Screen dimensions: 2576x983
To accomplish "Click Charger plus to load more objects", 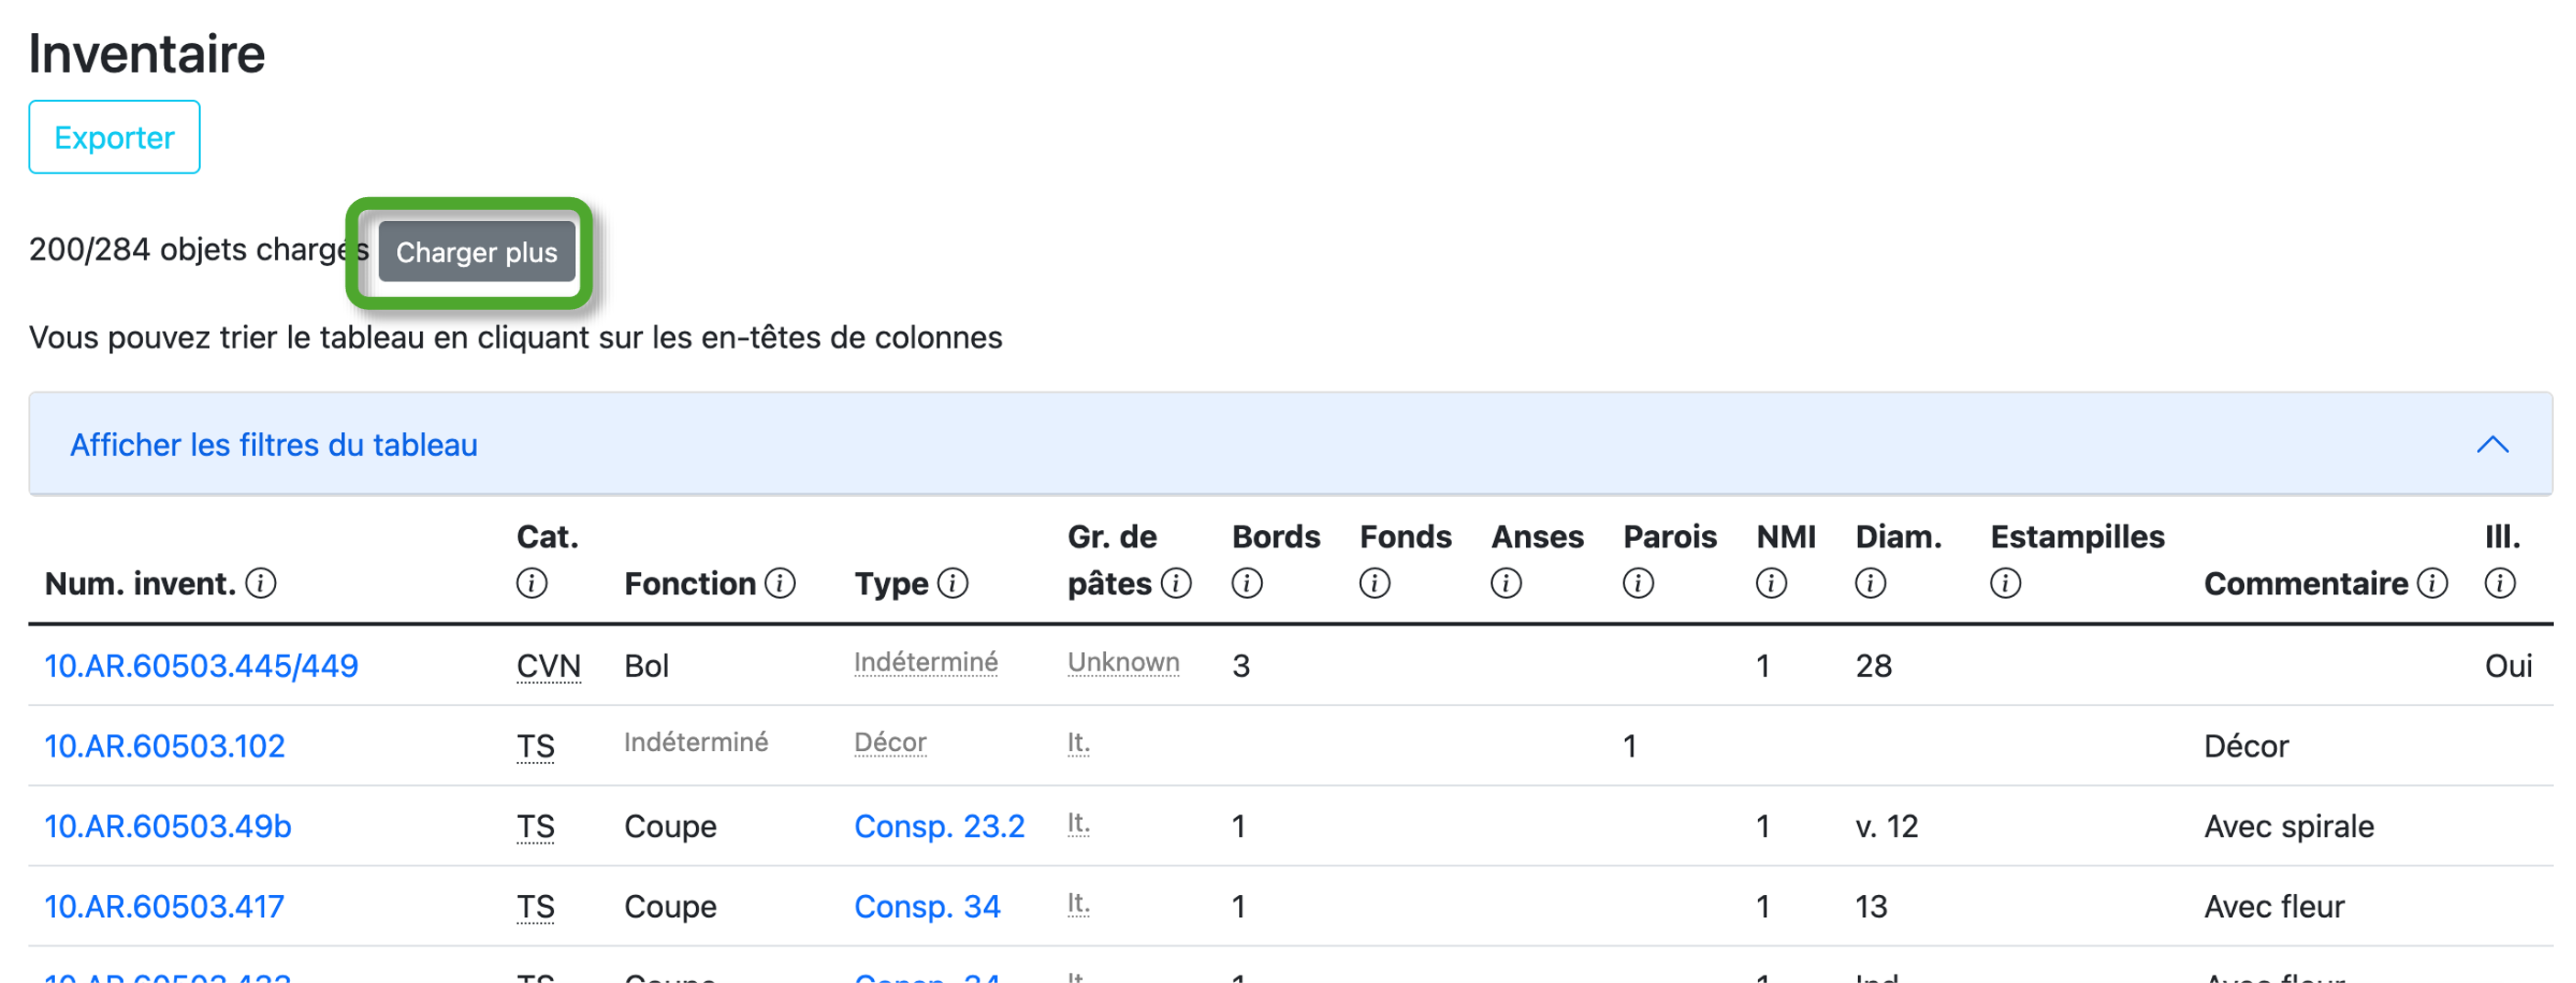I will click(x=476, y=252).
